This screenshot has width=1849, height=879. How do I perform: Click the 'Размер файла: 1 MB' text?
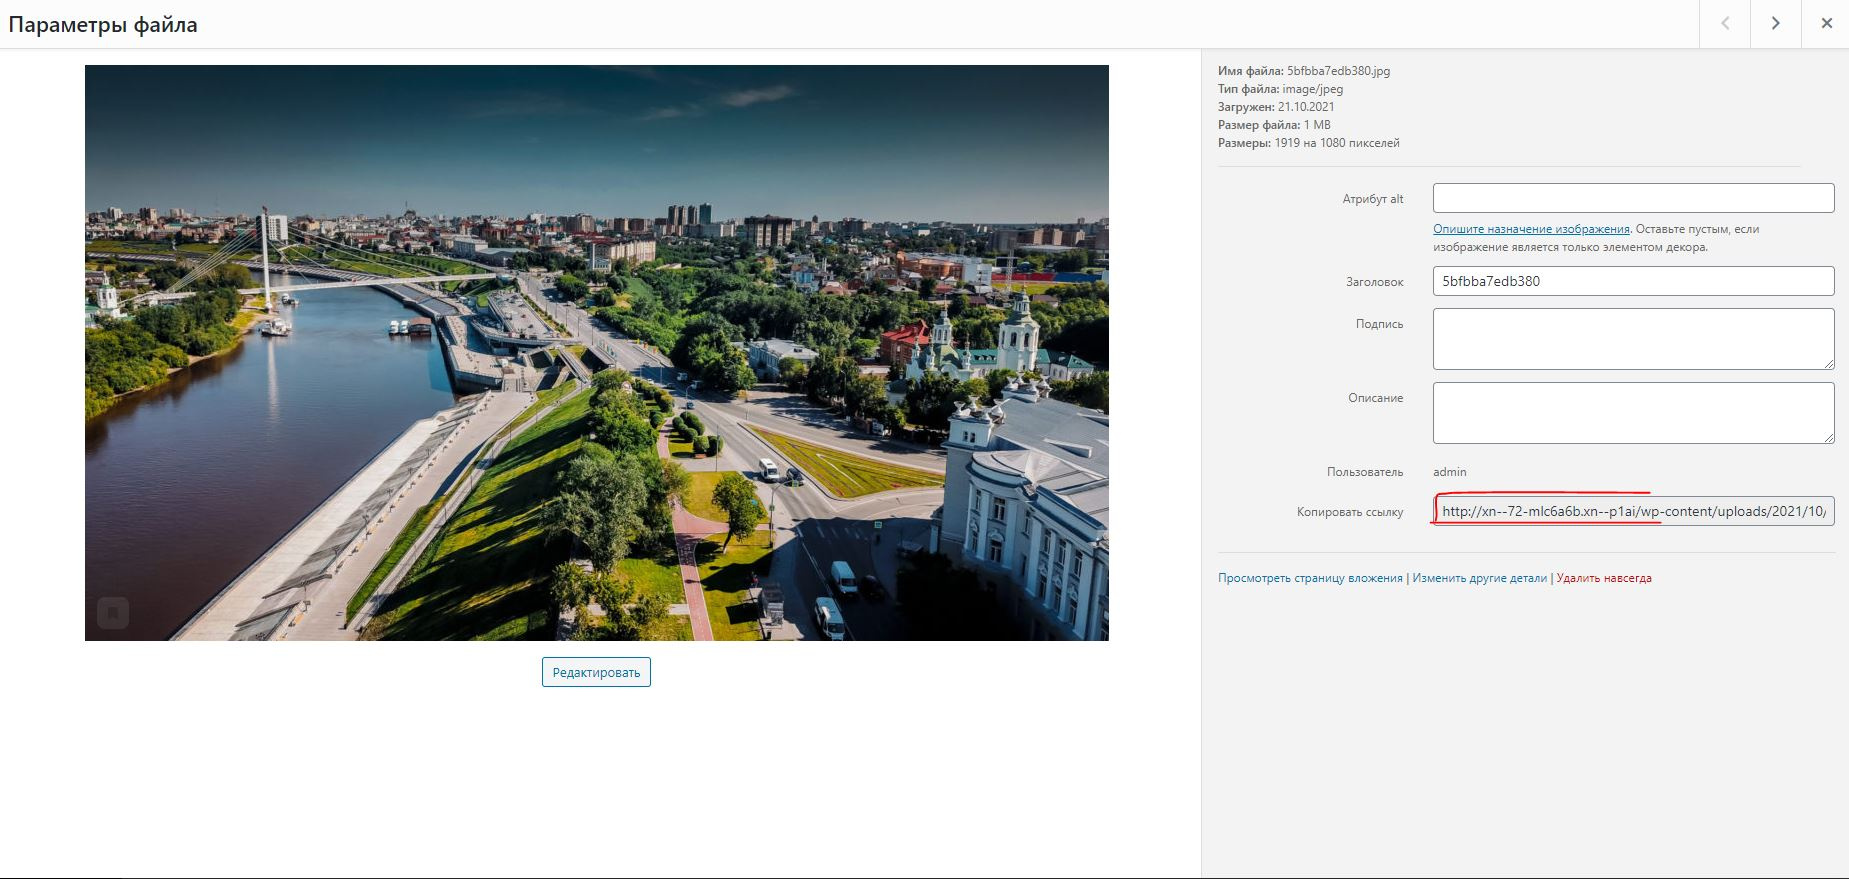pos(1274,125)
